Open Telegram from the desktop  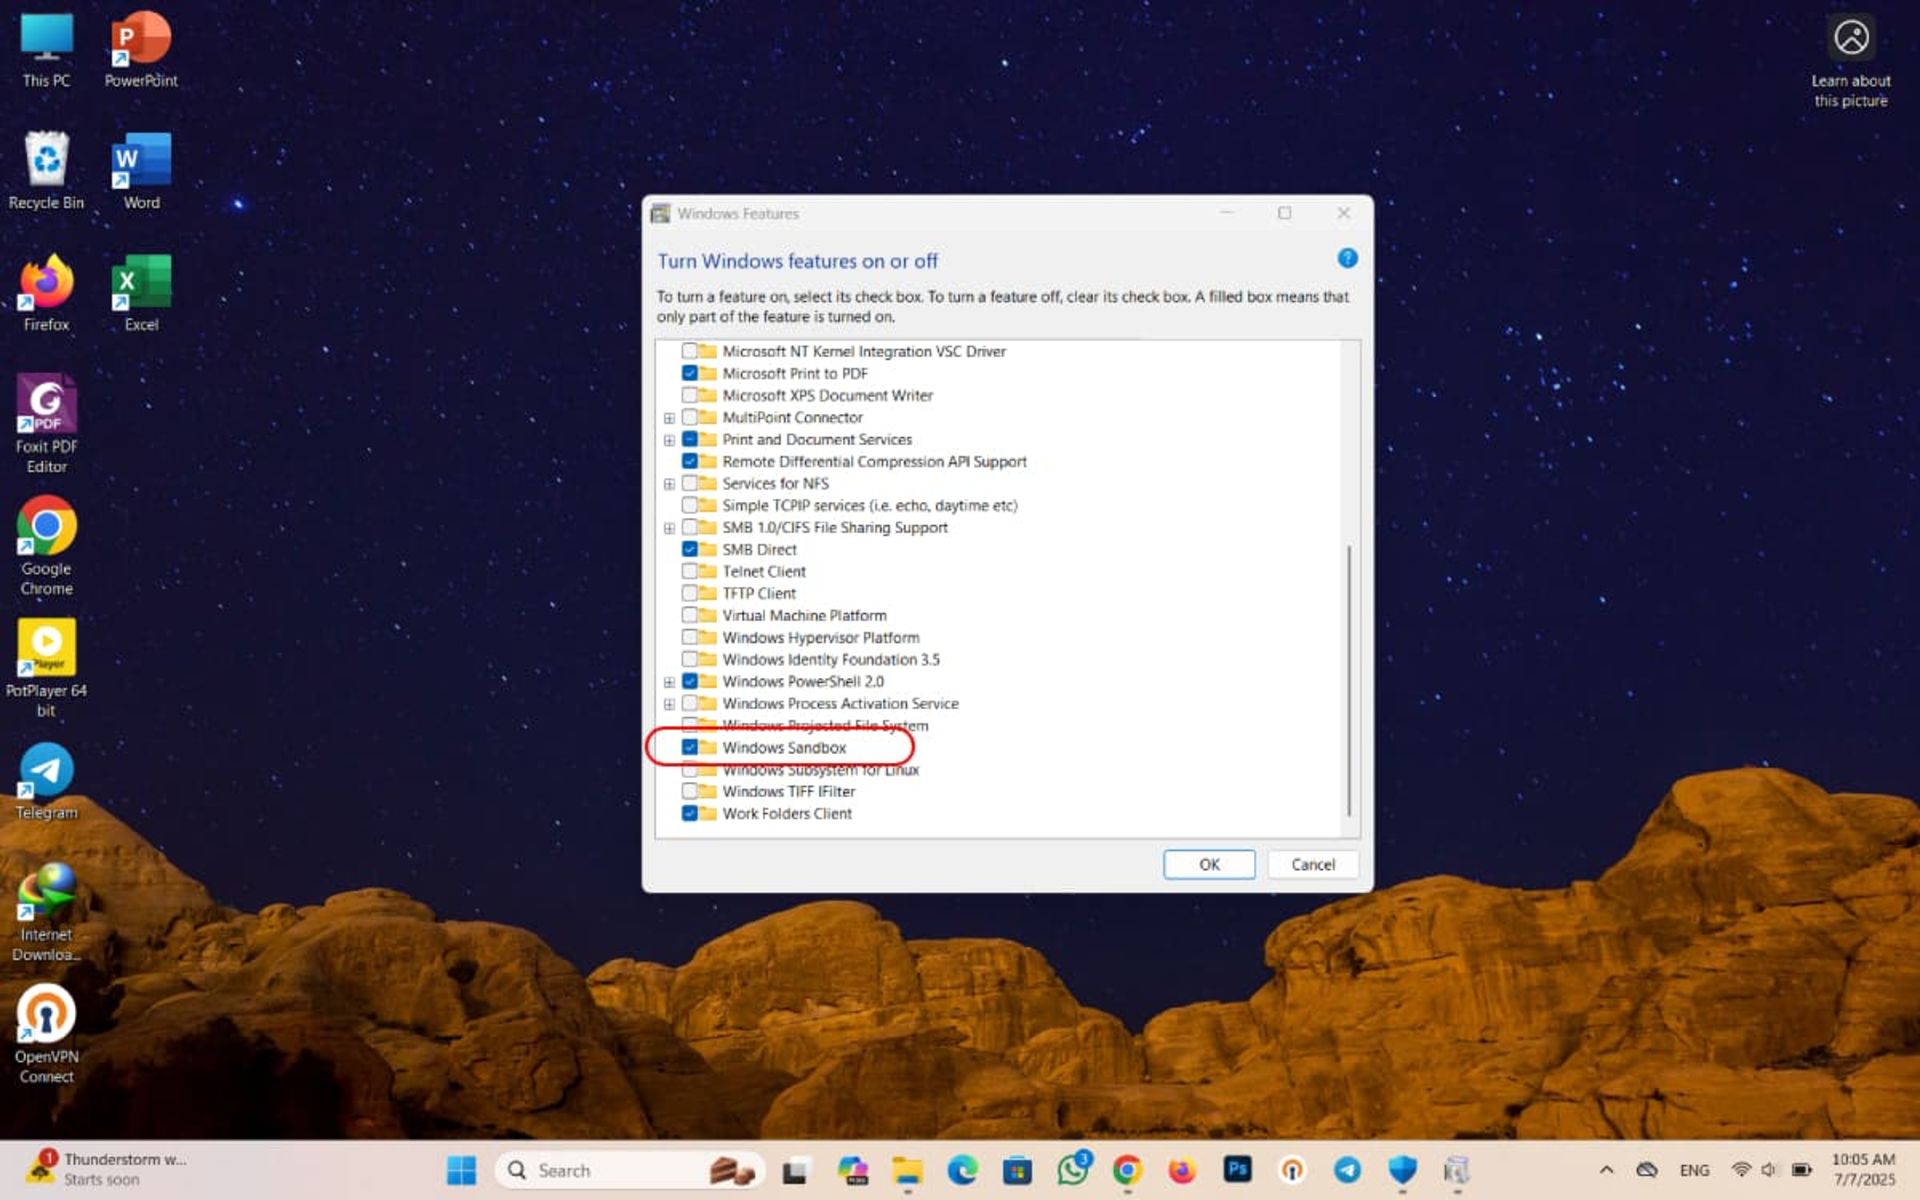(45, 770)
